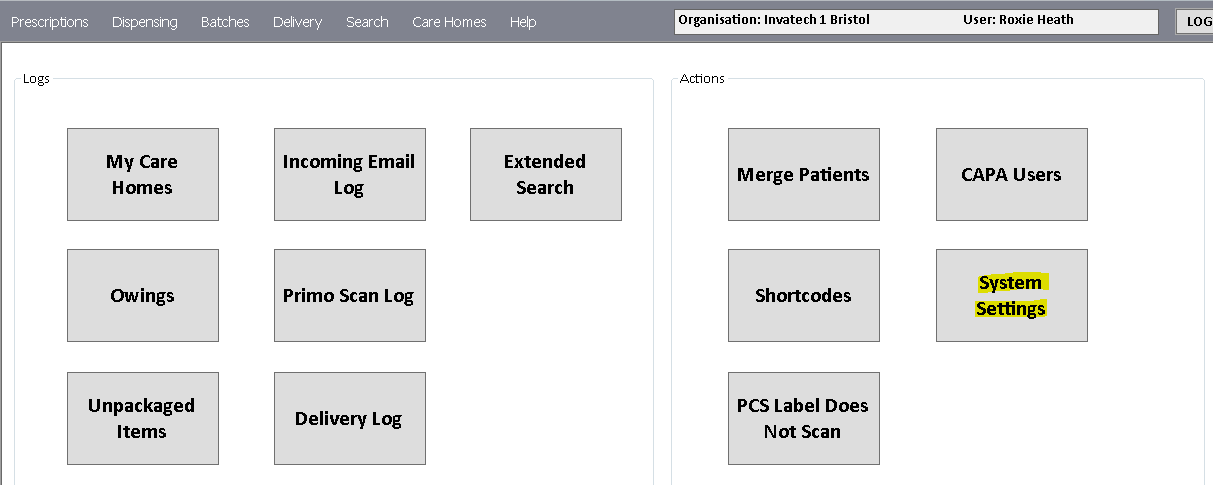Open the Care Homes menu
Viewport: 1213px width, 485px height.
(449, 22)
